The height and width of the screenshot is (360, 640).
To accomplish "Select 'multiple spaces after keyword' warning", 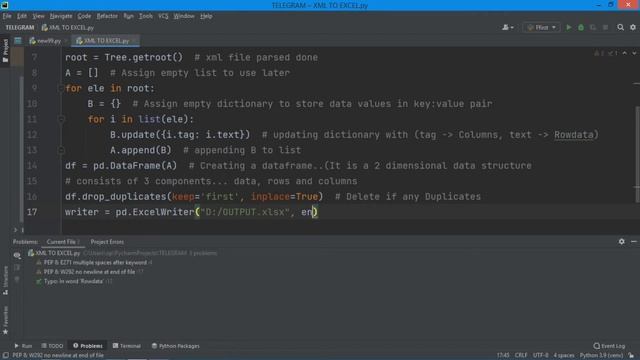I will coord(94,262).
